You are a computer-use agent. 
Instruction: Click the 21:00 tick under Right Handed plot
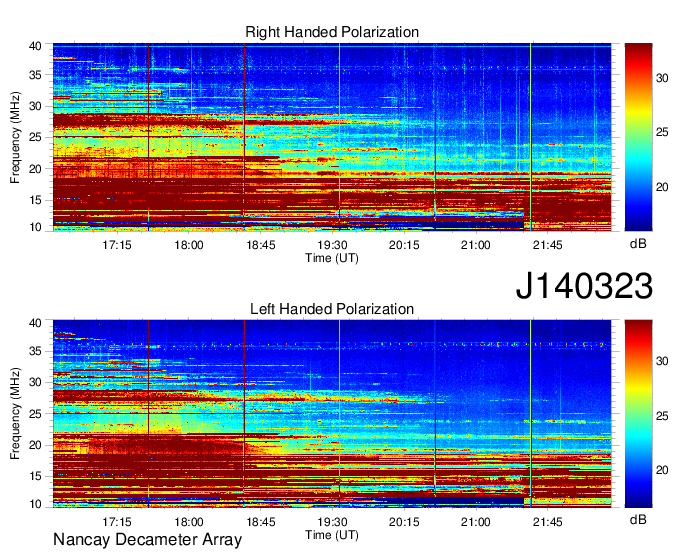475,245
